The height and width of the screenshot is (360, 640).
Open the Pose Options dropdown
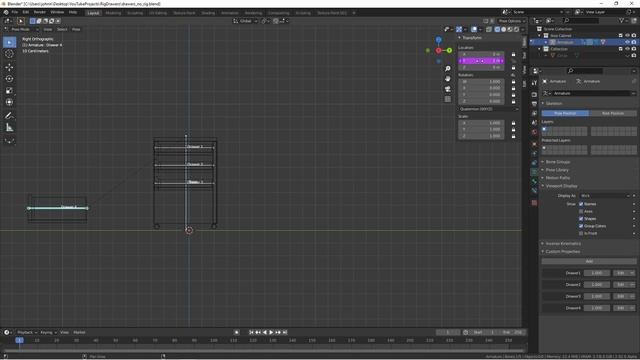coord(511,21)
